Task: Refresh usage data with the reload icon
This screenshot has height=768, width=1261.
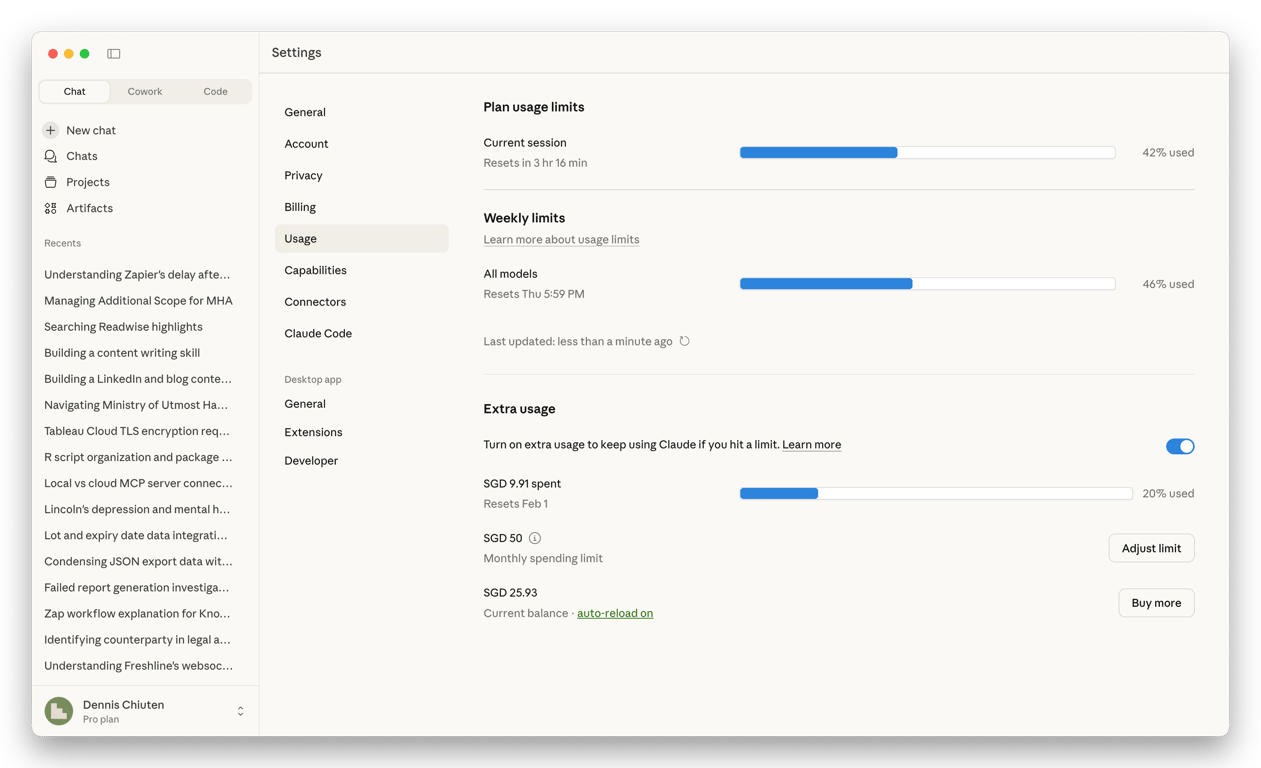Action: (685, 341)
